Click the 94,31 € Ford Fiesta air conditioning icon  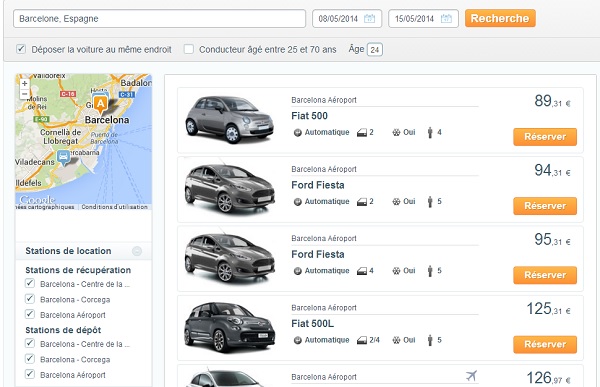[396, 202]
